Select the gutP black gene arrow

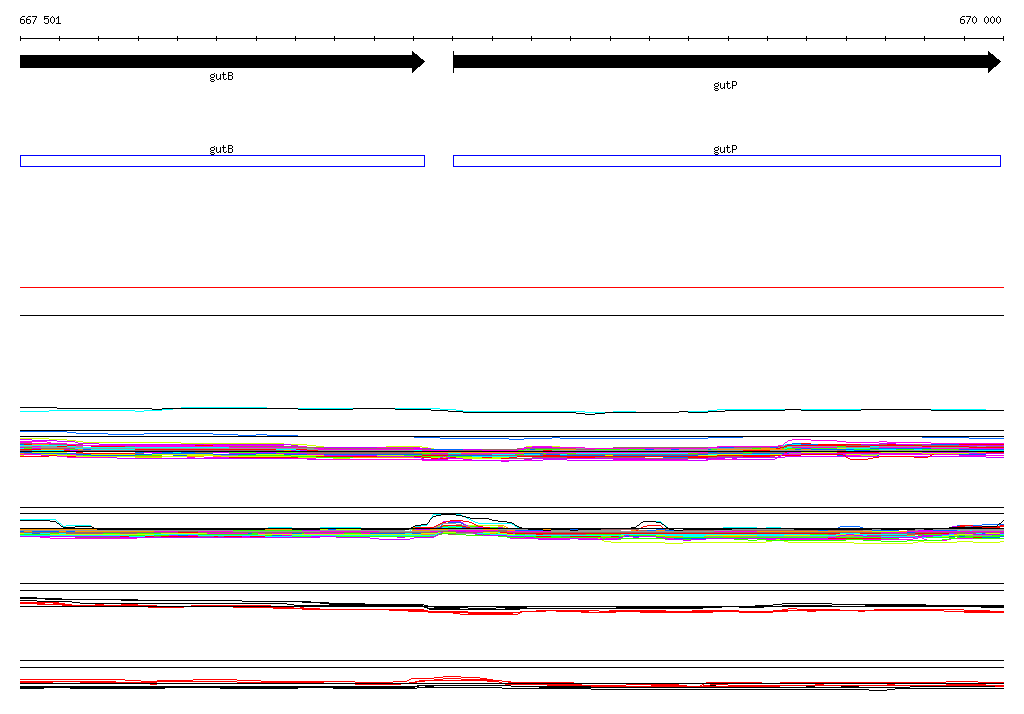(x=727, y=62)
